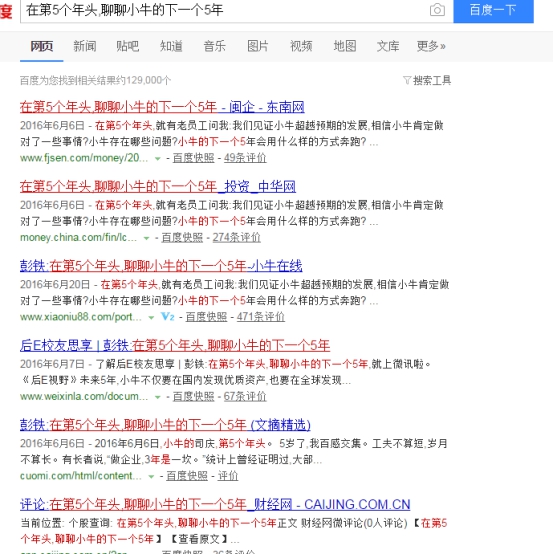Open the 财经网 CAIJING.COM.CN result title
This screenshot has width=554, height=554.
[215, 504]
